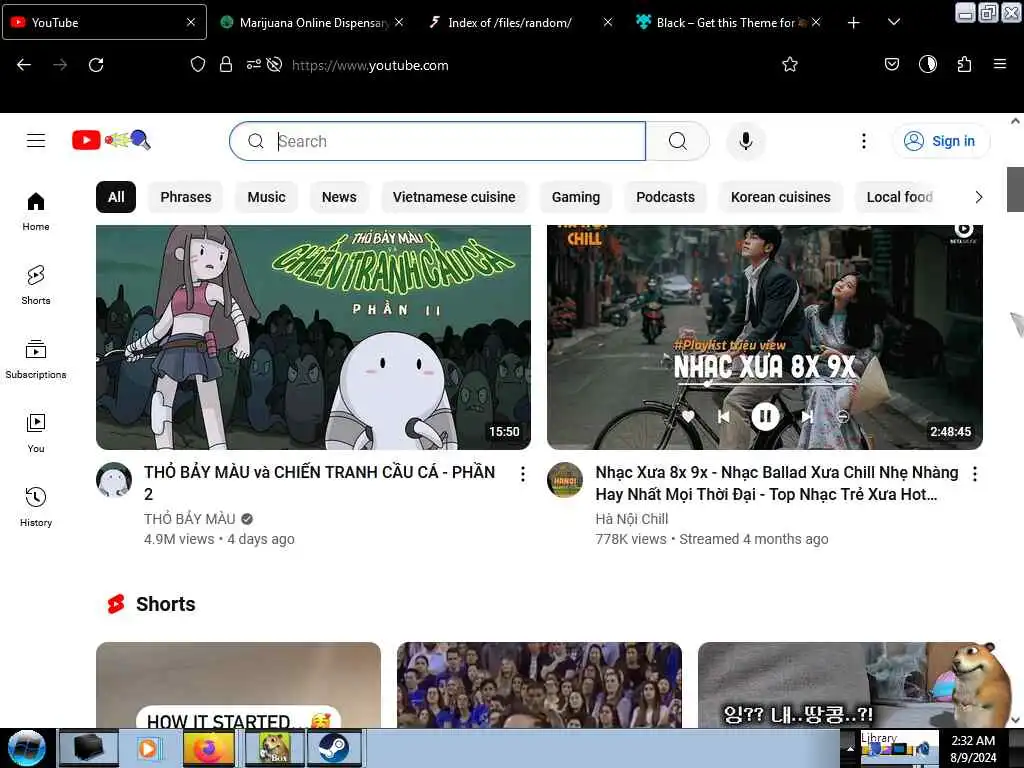
Task: Select the Phrases filter chip
Action: coord(185,197)
